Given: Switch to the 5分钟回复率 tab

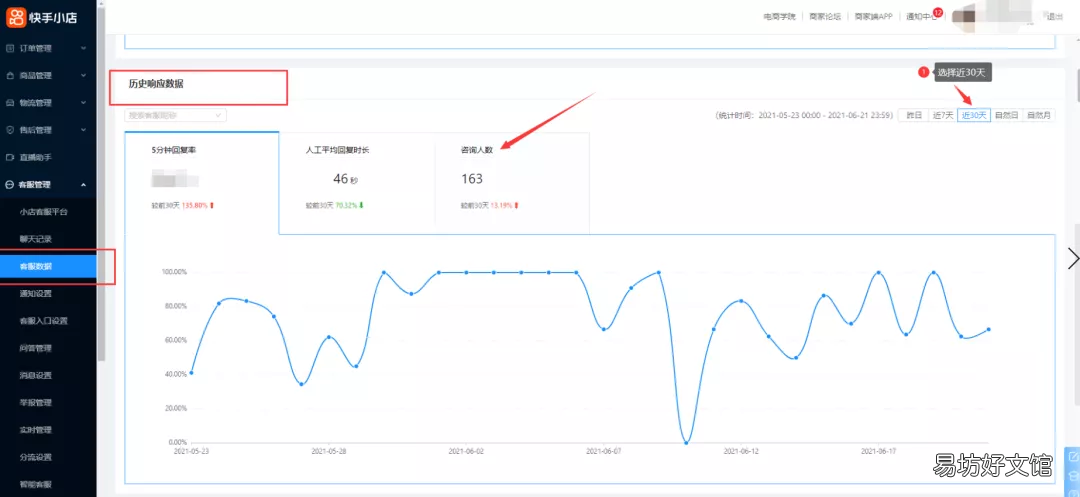Looking at the screenshot, I should coord(202,182).
